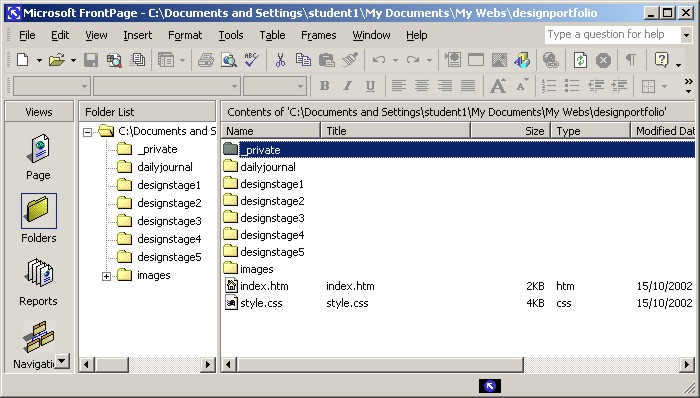Click the Paste clipboard icon
This screenshot has height=398, width=700.
click(x=327, y=60)
